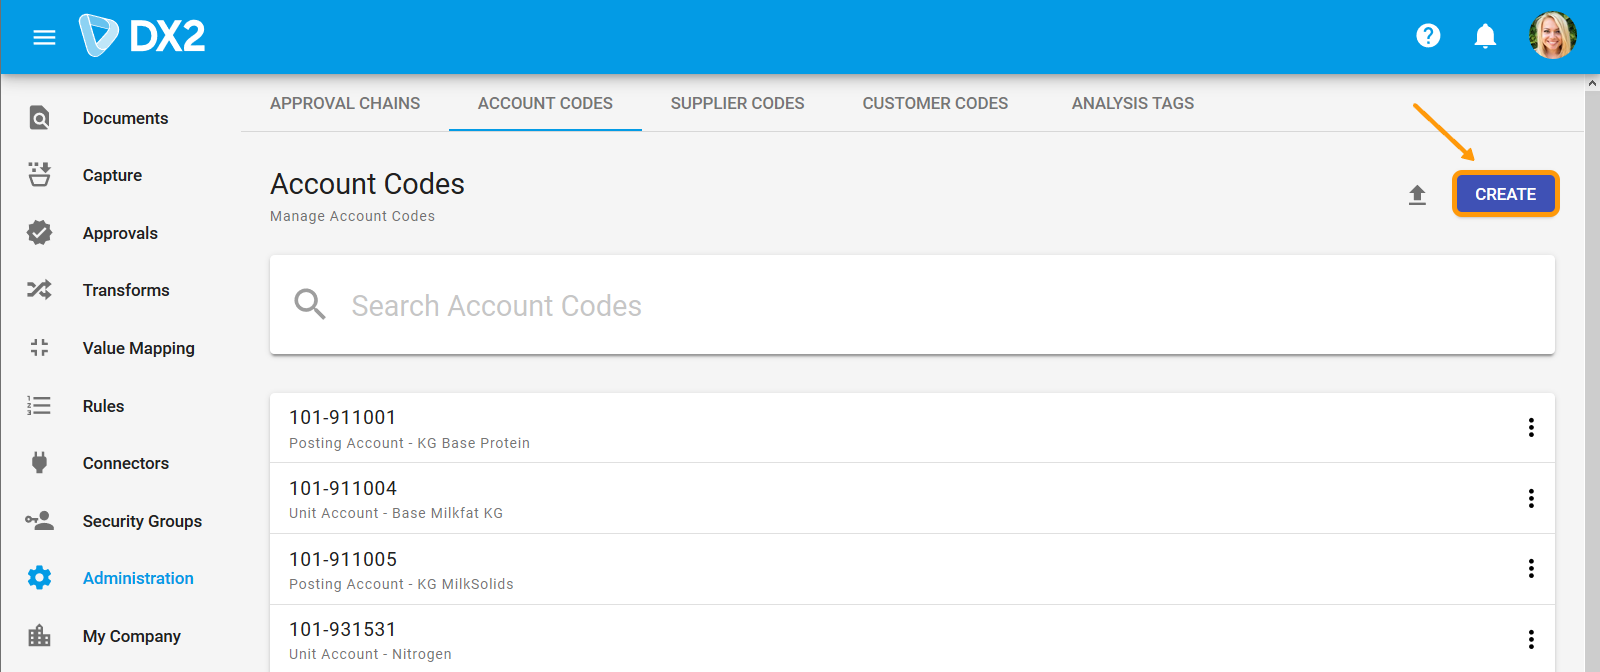Open the Supplier Codes tab

(738, 103)
